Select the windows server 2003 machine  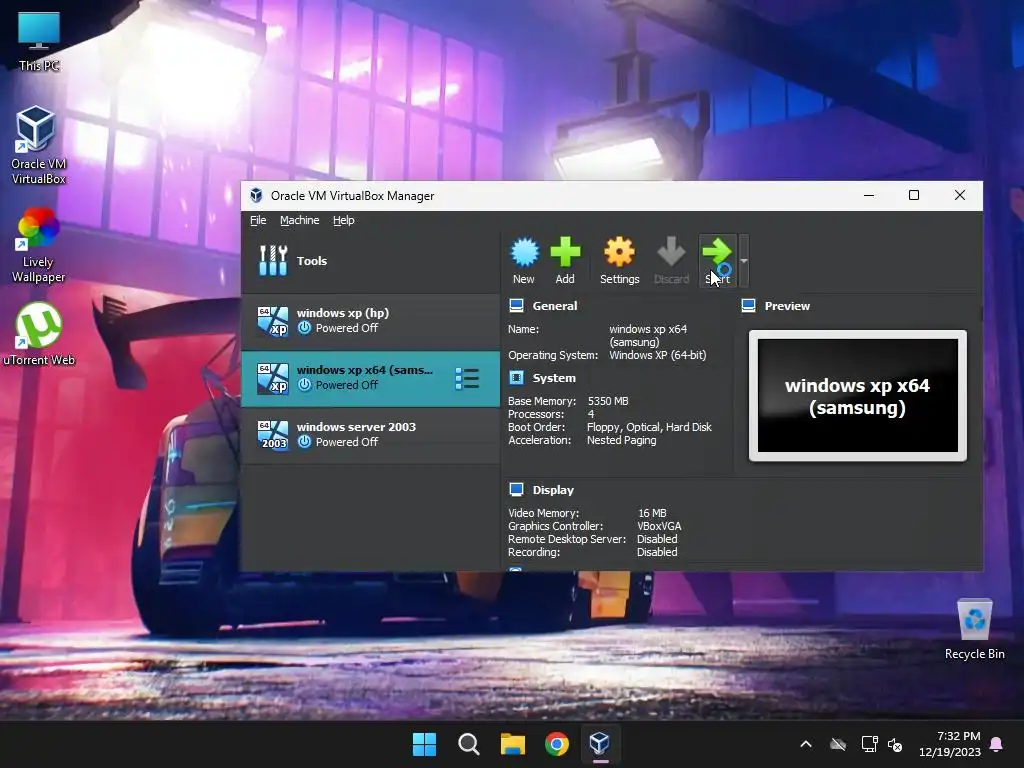(x=371, y=435)
